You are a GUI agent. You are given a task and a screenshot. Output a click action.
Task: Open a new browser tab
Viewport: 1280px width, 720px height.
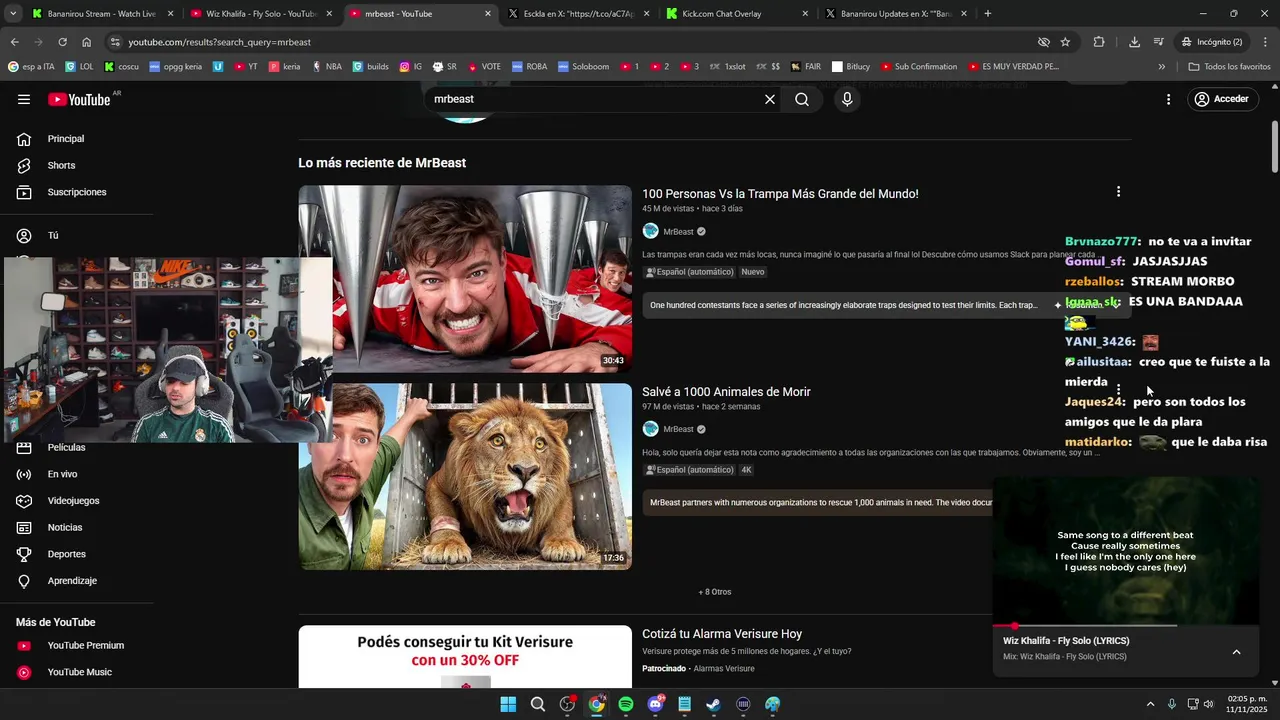[988, 14]
